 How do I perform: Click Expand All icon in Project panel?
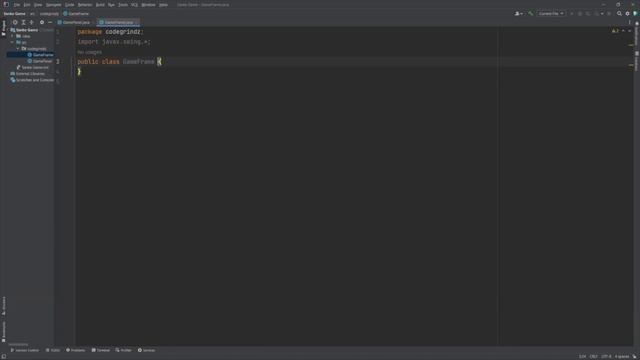click(23, 22)
